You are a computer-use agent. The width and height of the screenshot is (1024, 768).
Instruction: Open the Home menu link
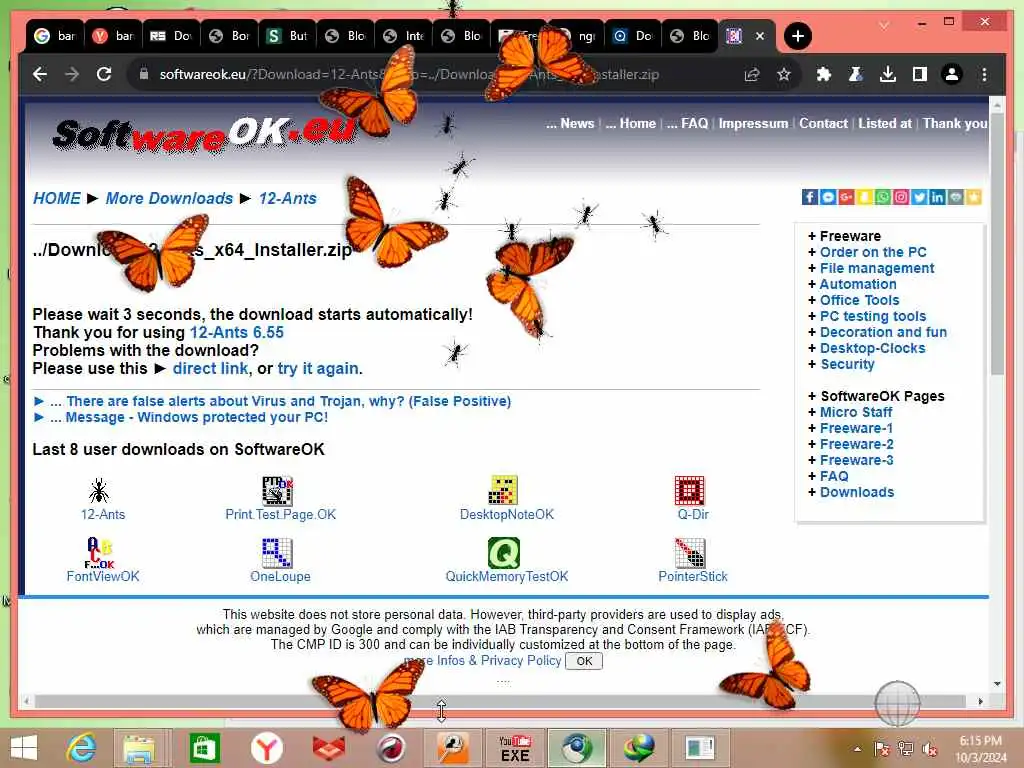click(x=631, y=123)
